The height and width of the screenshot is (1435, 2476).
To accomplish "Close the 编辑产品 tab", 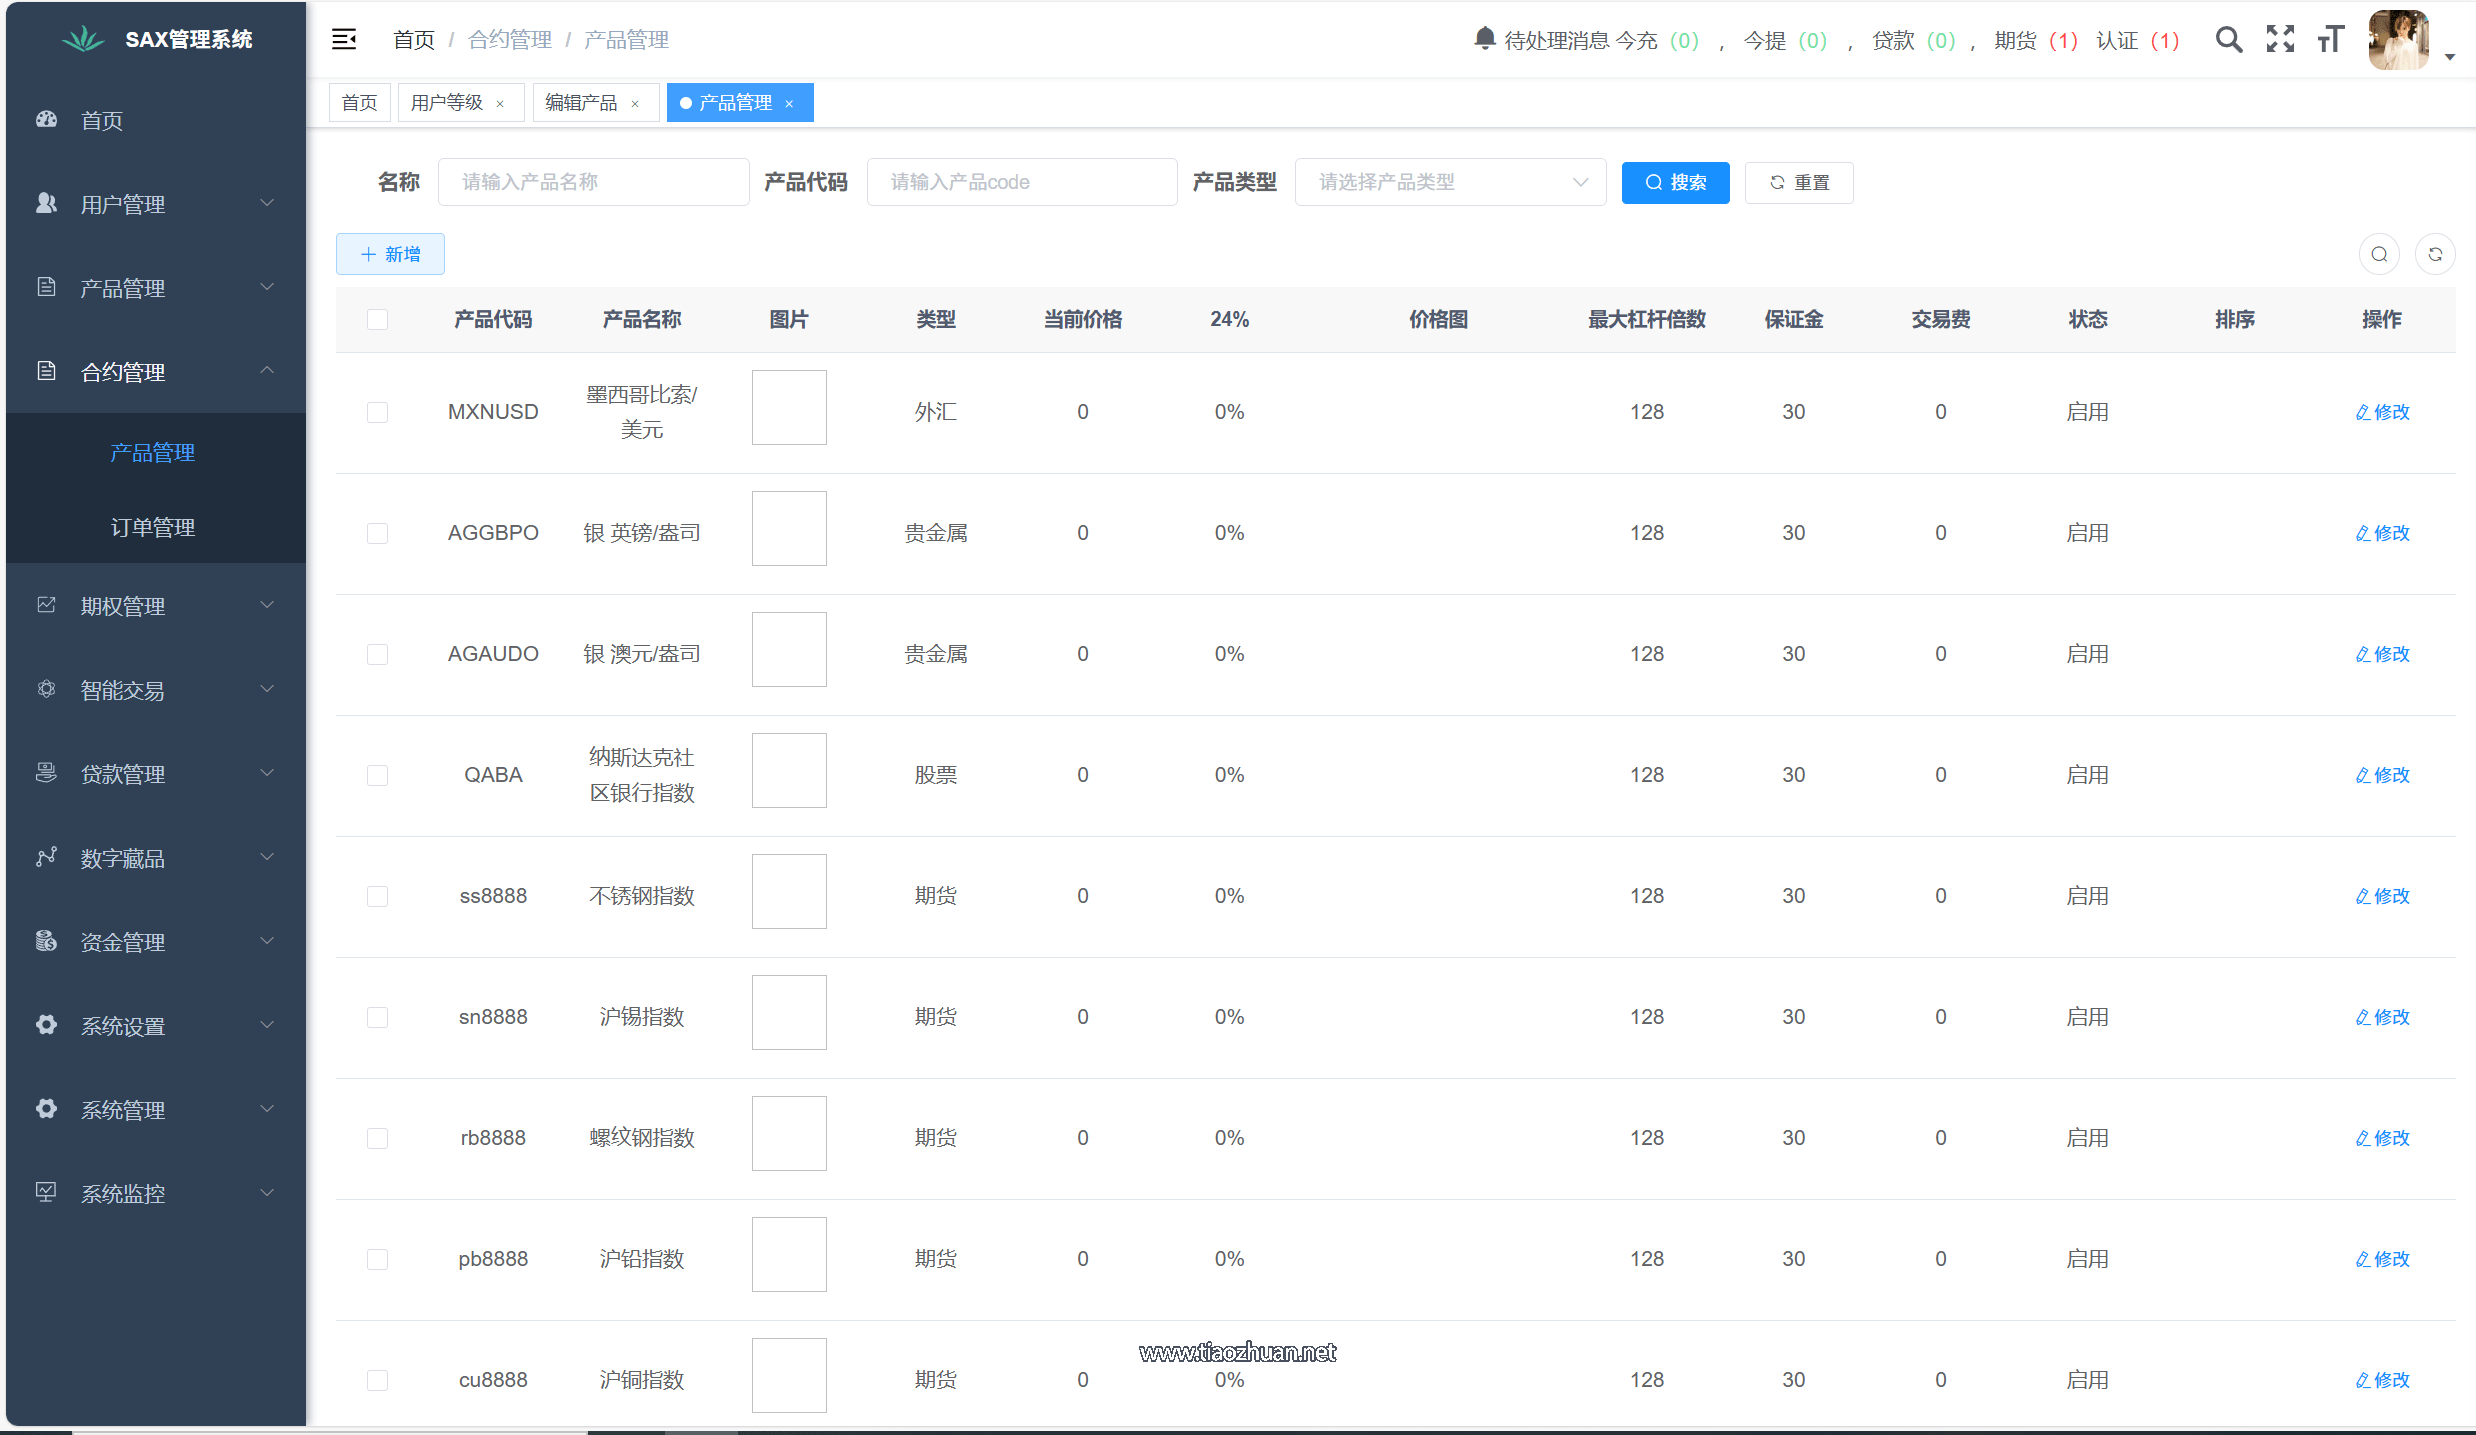I will pyautogui.click(x=635, y=104).
